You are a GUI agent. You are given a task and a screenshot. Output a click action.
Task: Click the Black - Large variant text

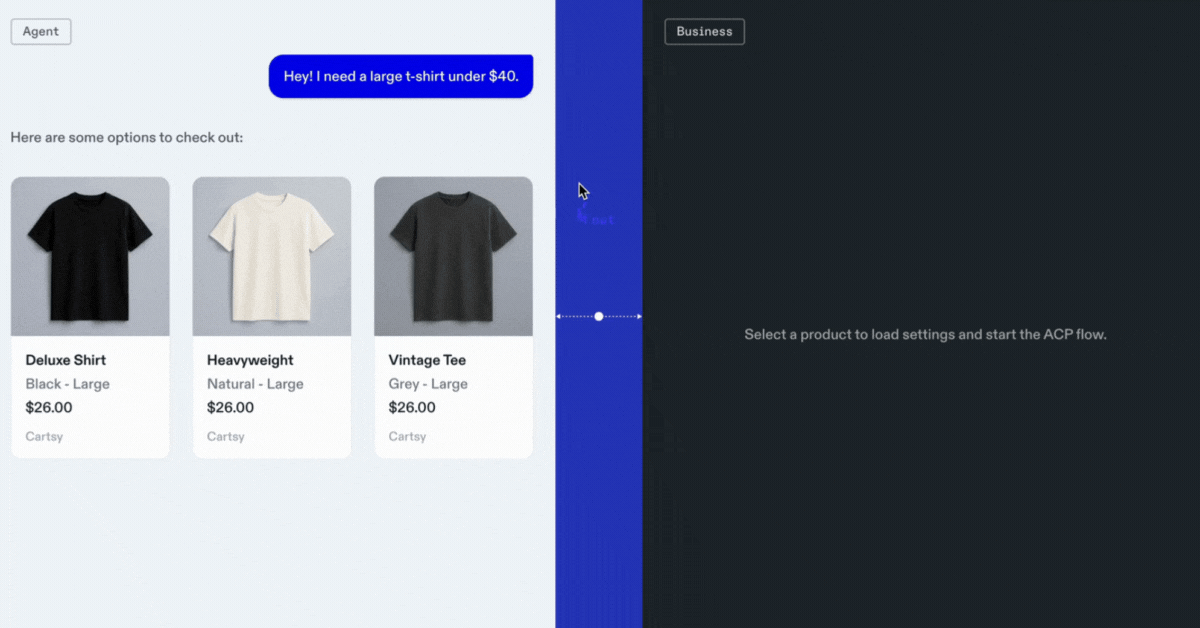point(68,384)
